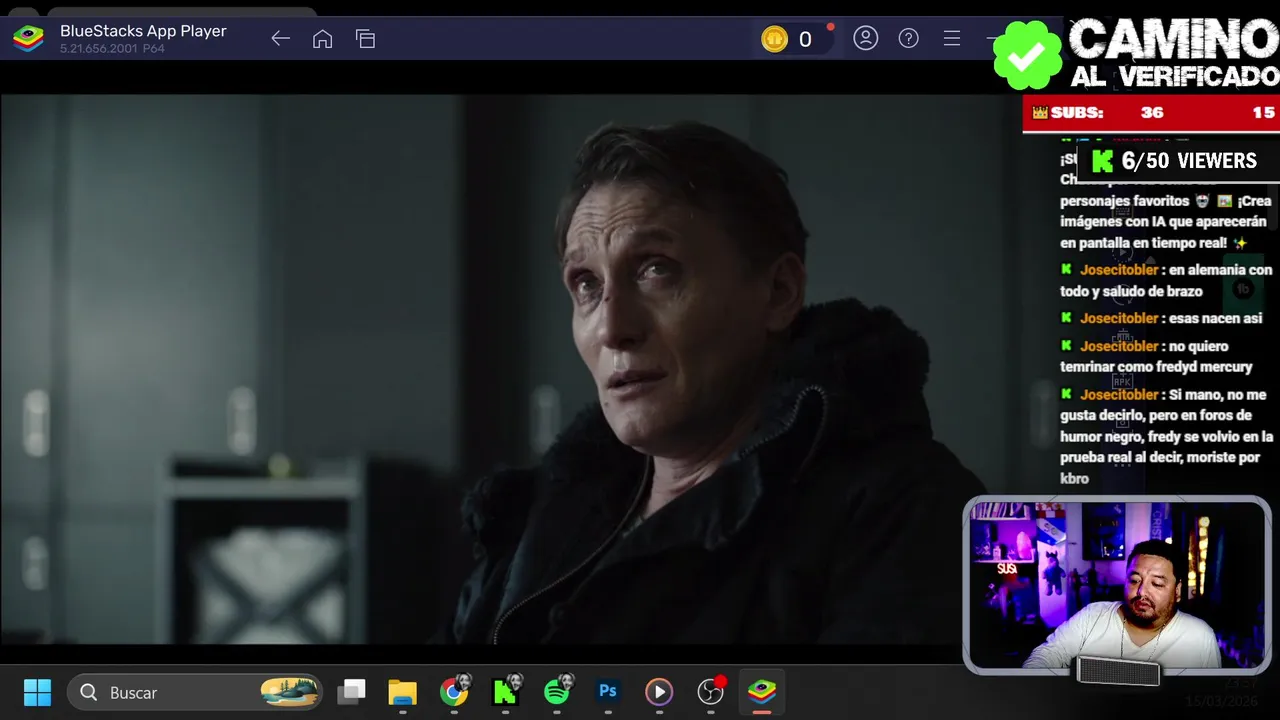Open BlueStacks help question mark icon
Viewport: 1280px width, 720px height.
(x=908, y=38)
